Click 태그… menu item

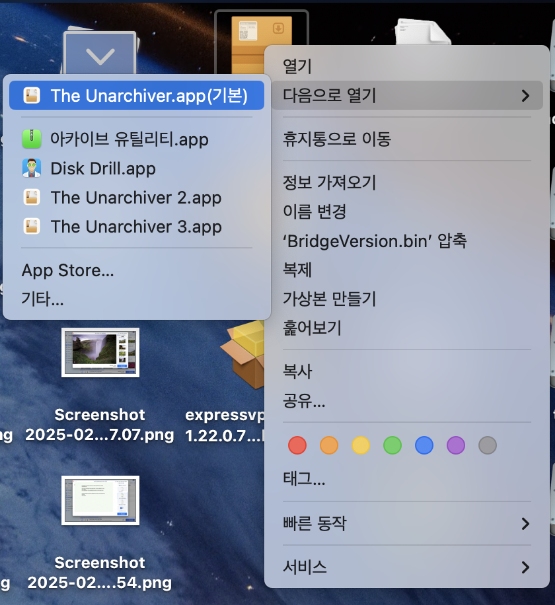[407, 479]
